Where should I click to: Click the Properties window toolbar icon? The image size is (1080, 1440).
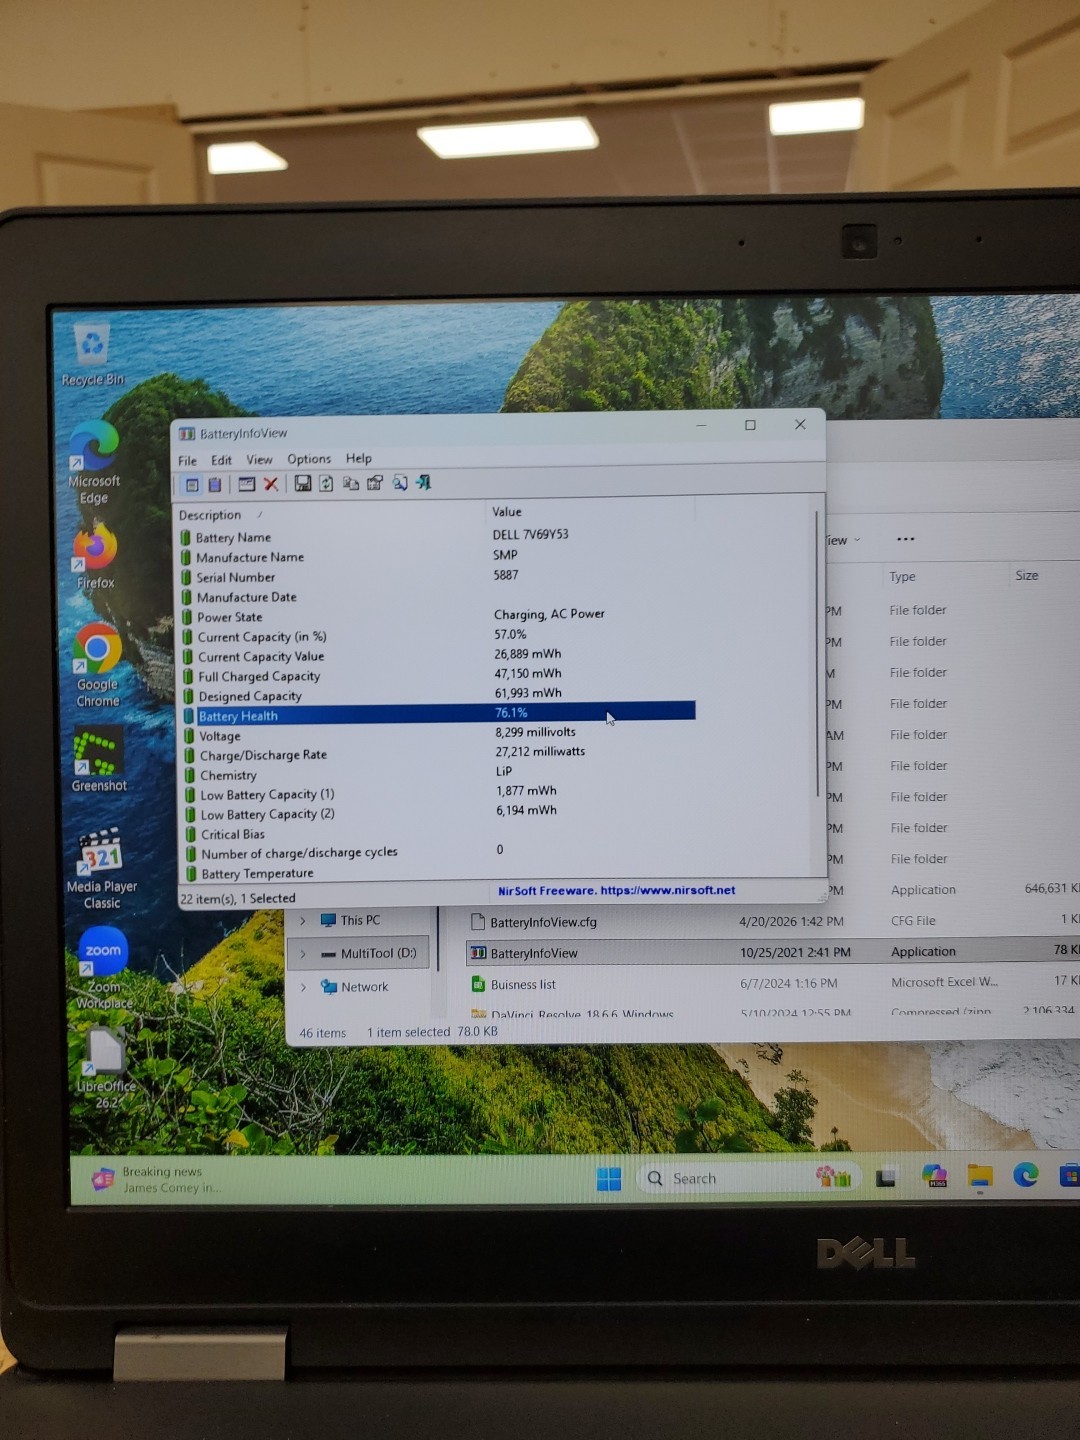[x=246, y=484]
